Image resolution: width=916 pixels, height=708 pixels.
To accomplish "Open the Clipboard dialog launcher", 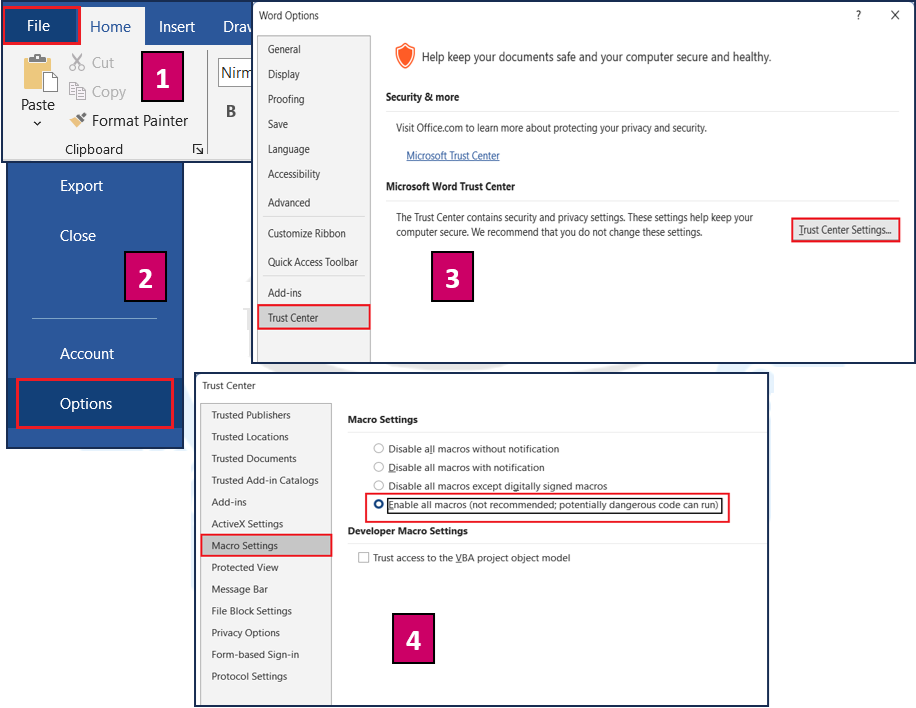I will 198,150.
